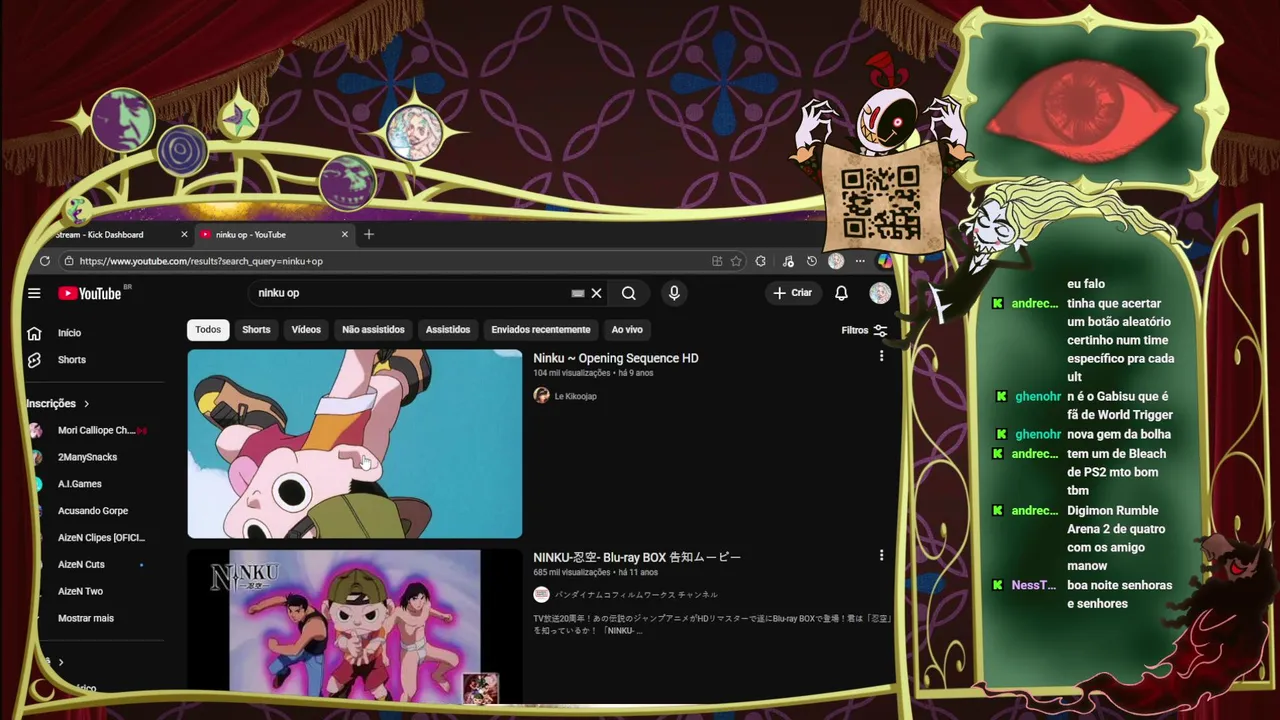Open browser history clock icon

(812, 261)
